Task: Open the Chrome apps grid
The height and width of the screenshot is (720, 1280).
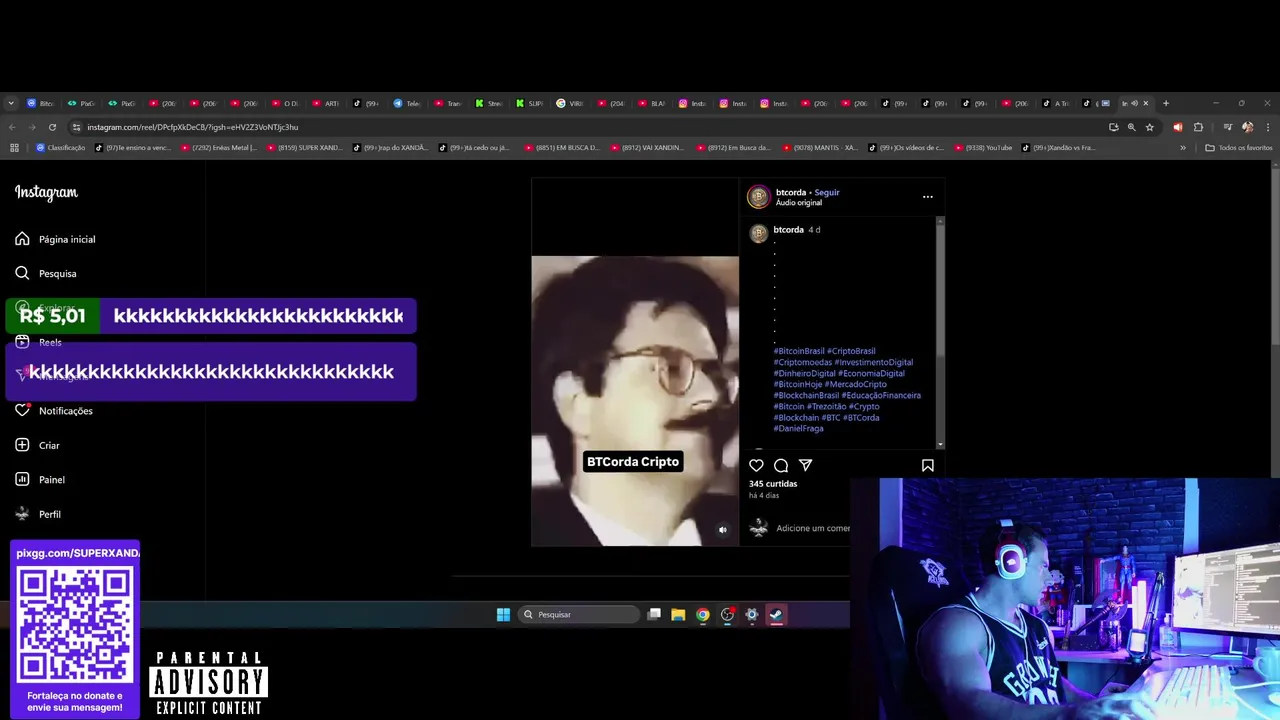Action: 14,148
